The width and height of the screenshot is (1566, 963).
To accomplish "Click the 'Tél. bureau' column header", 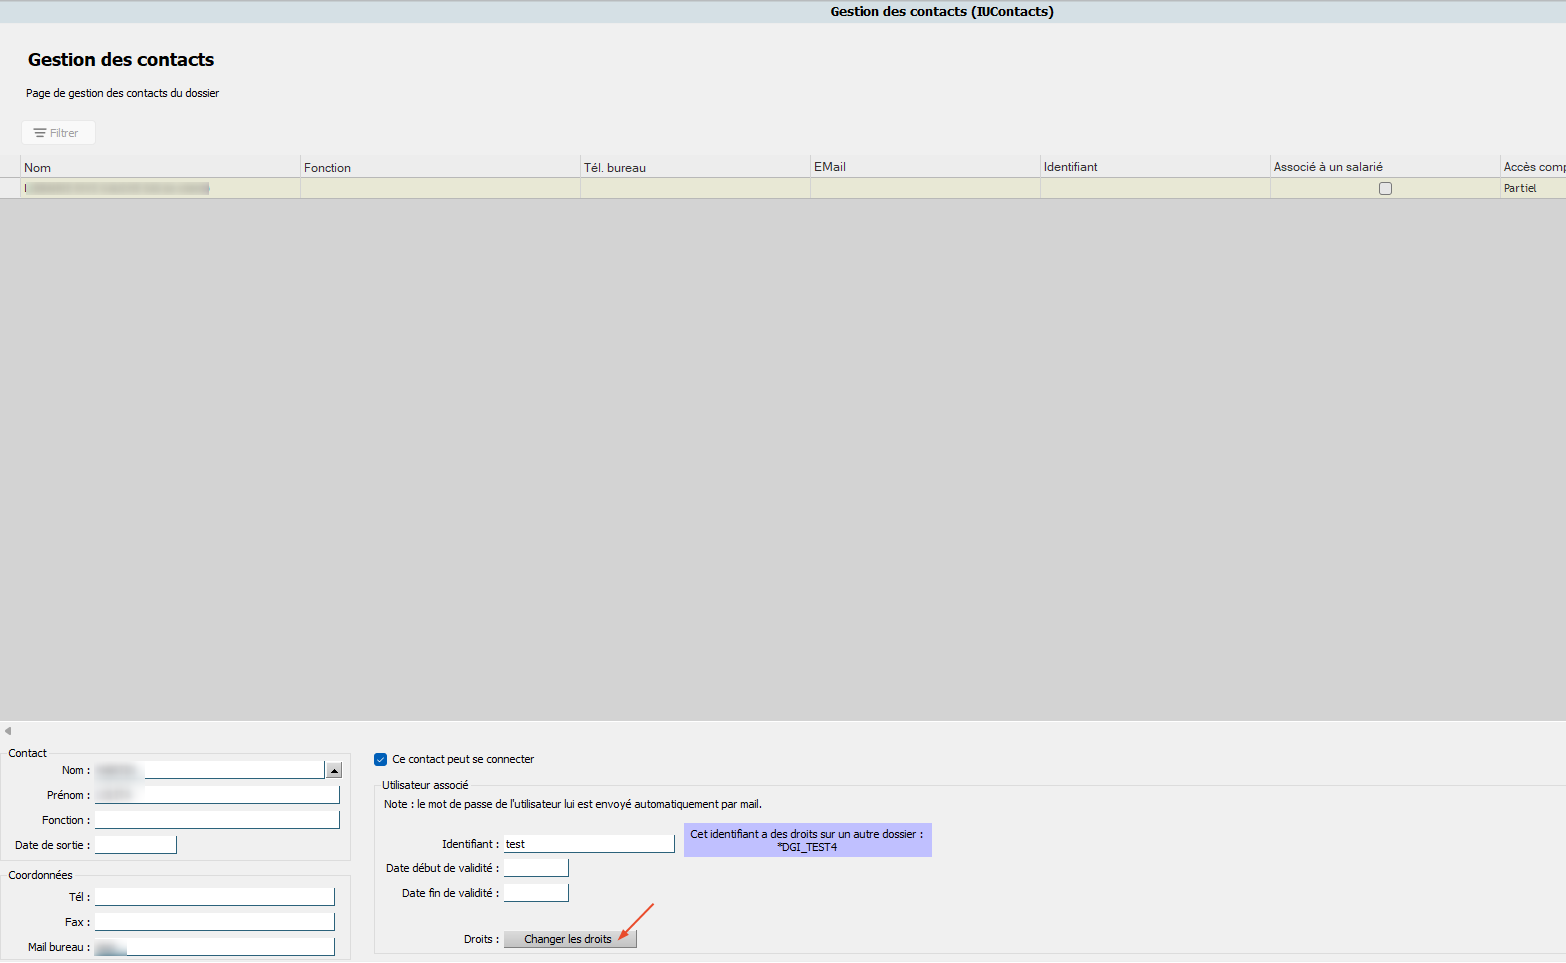I will (x=695, y=168).
